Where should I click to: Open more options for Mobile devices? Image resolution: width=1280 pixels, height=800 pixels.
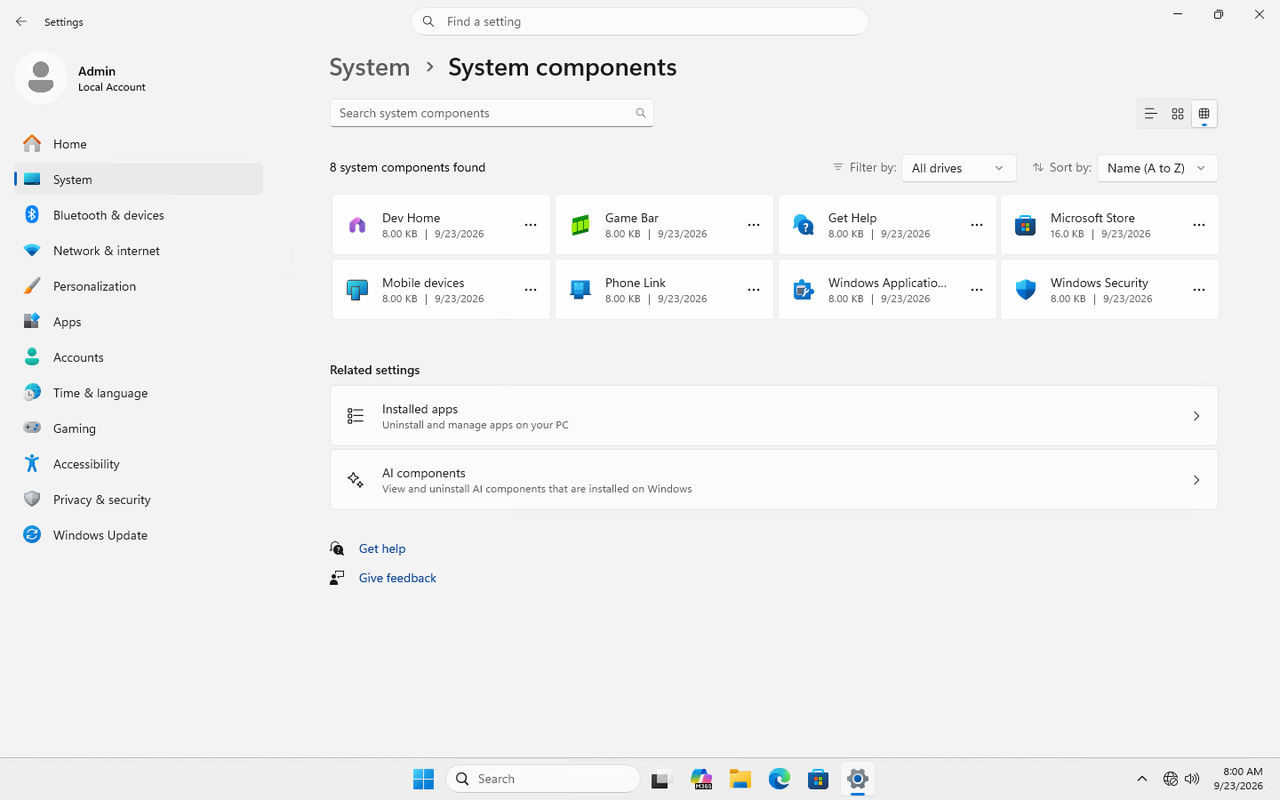(x=531, y=290)
